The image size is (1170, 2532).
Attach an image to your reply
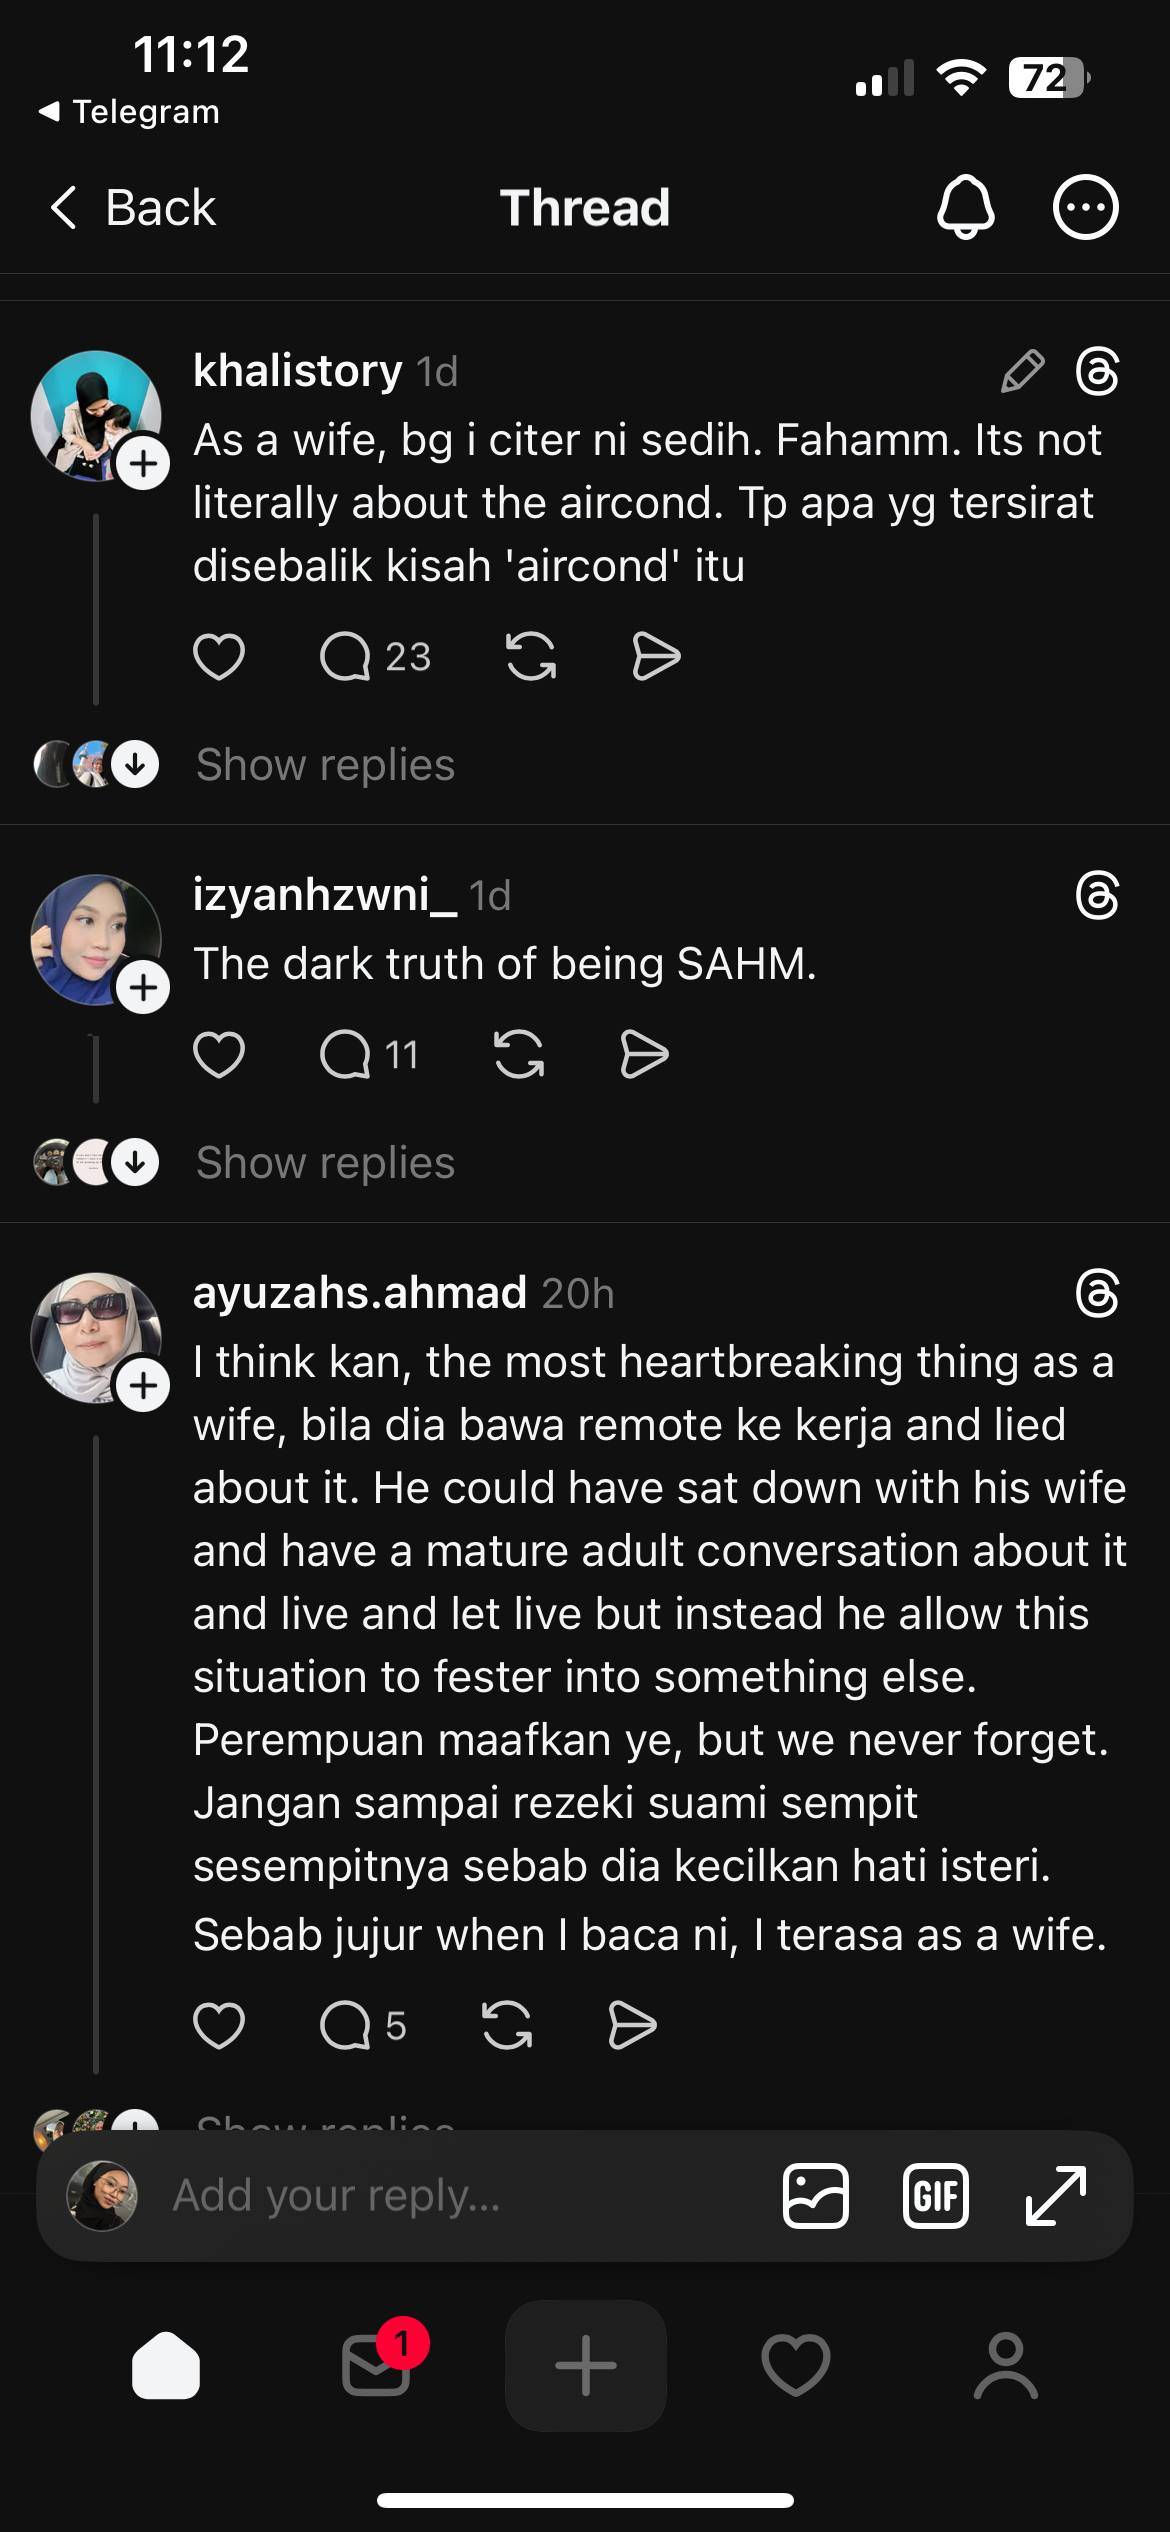tap(816, 2196)
